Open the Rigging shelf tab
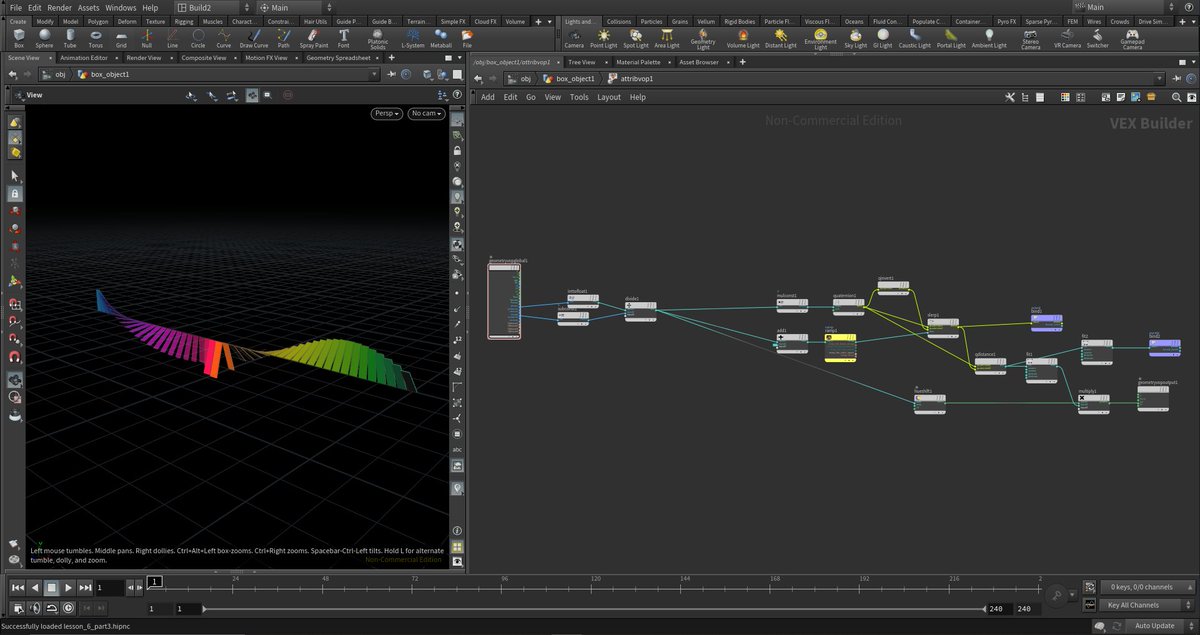This screenshot has height=635, width=1200. coord(183,21)
